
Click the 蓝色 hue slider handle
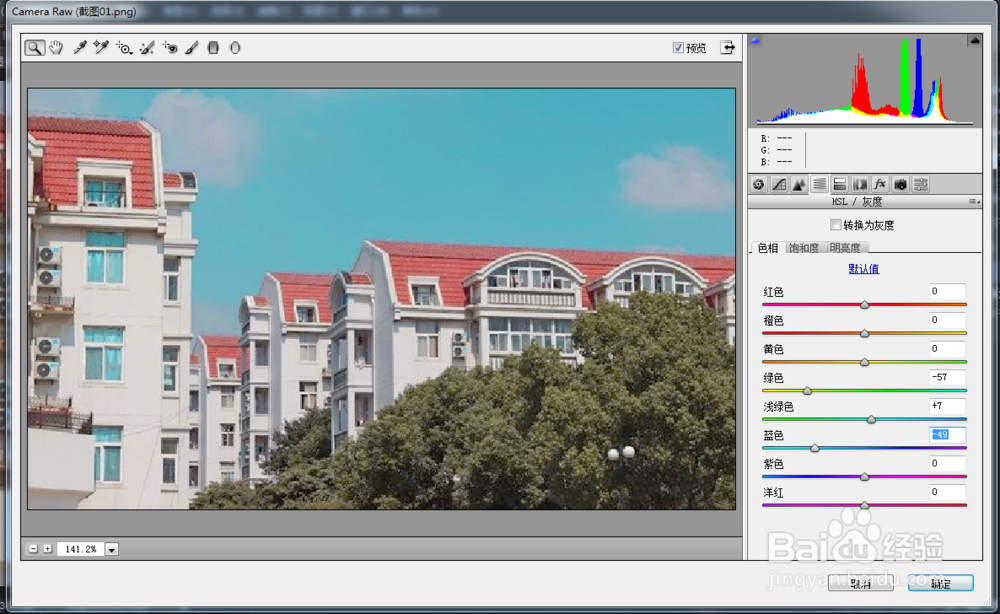815,449
